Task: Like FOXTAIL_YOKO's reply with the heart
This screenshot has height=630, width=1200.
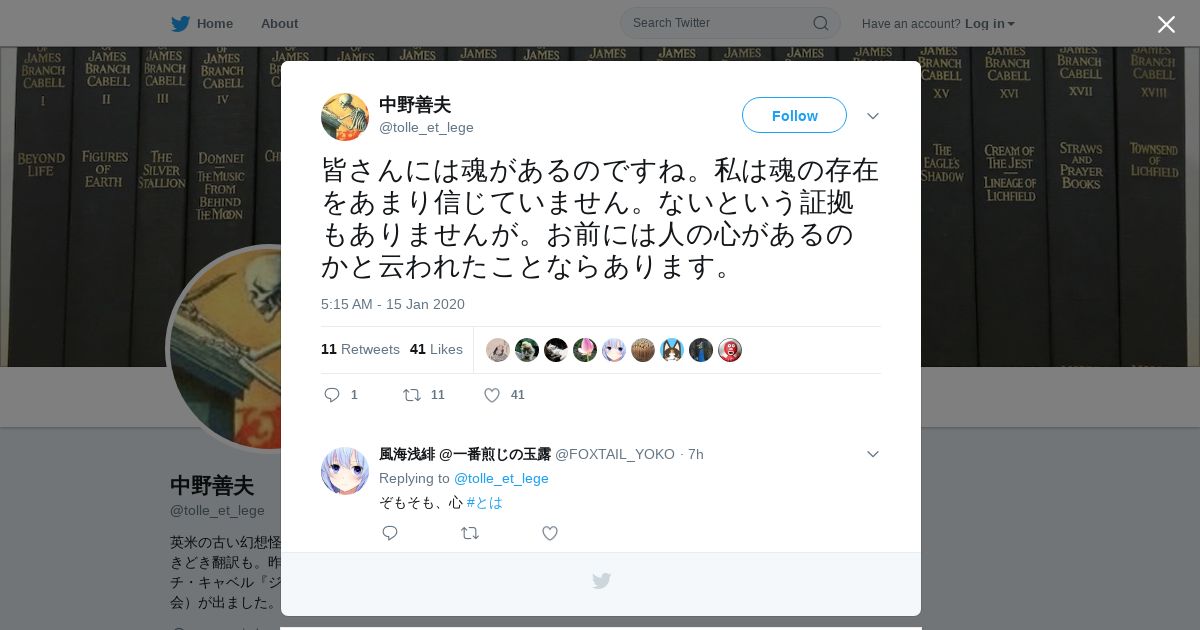Action: pyautogui.click(x=550, y=533)
